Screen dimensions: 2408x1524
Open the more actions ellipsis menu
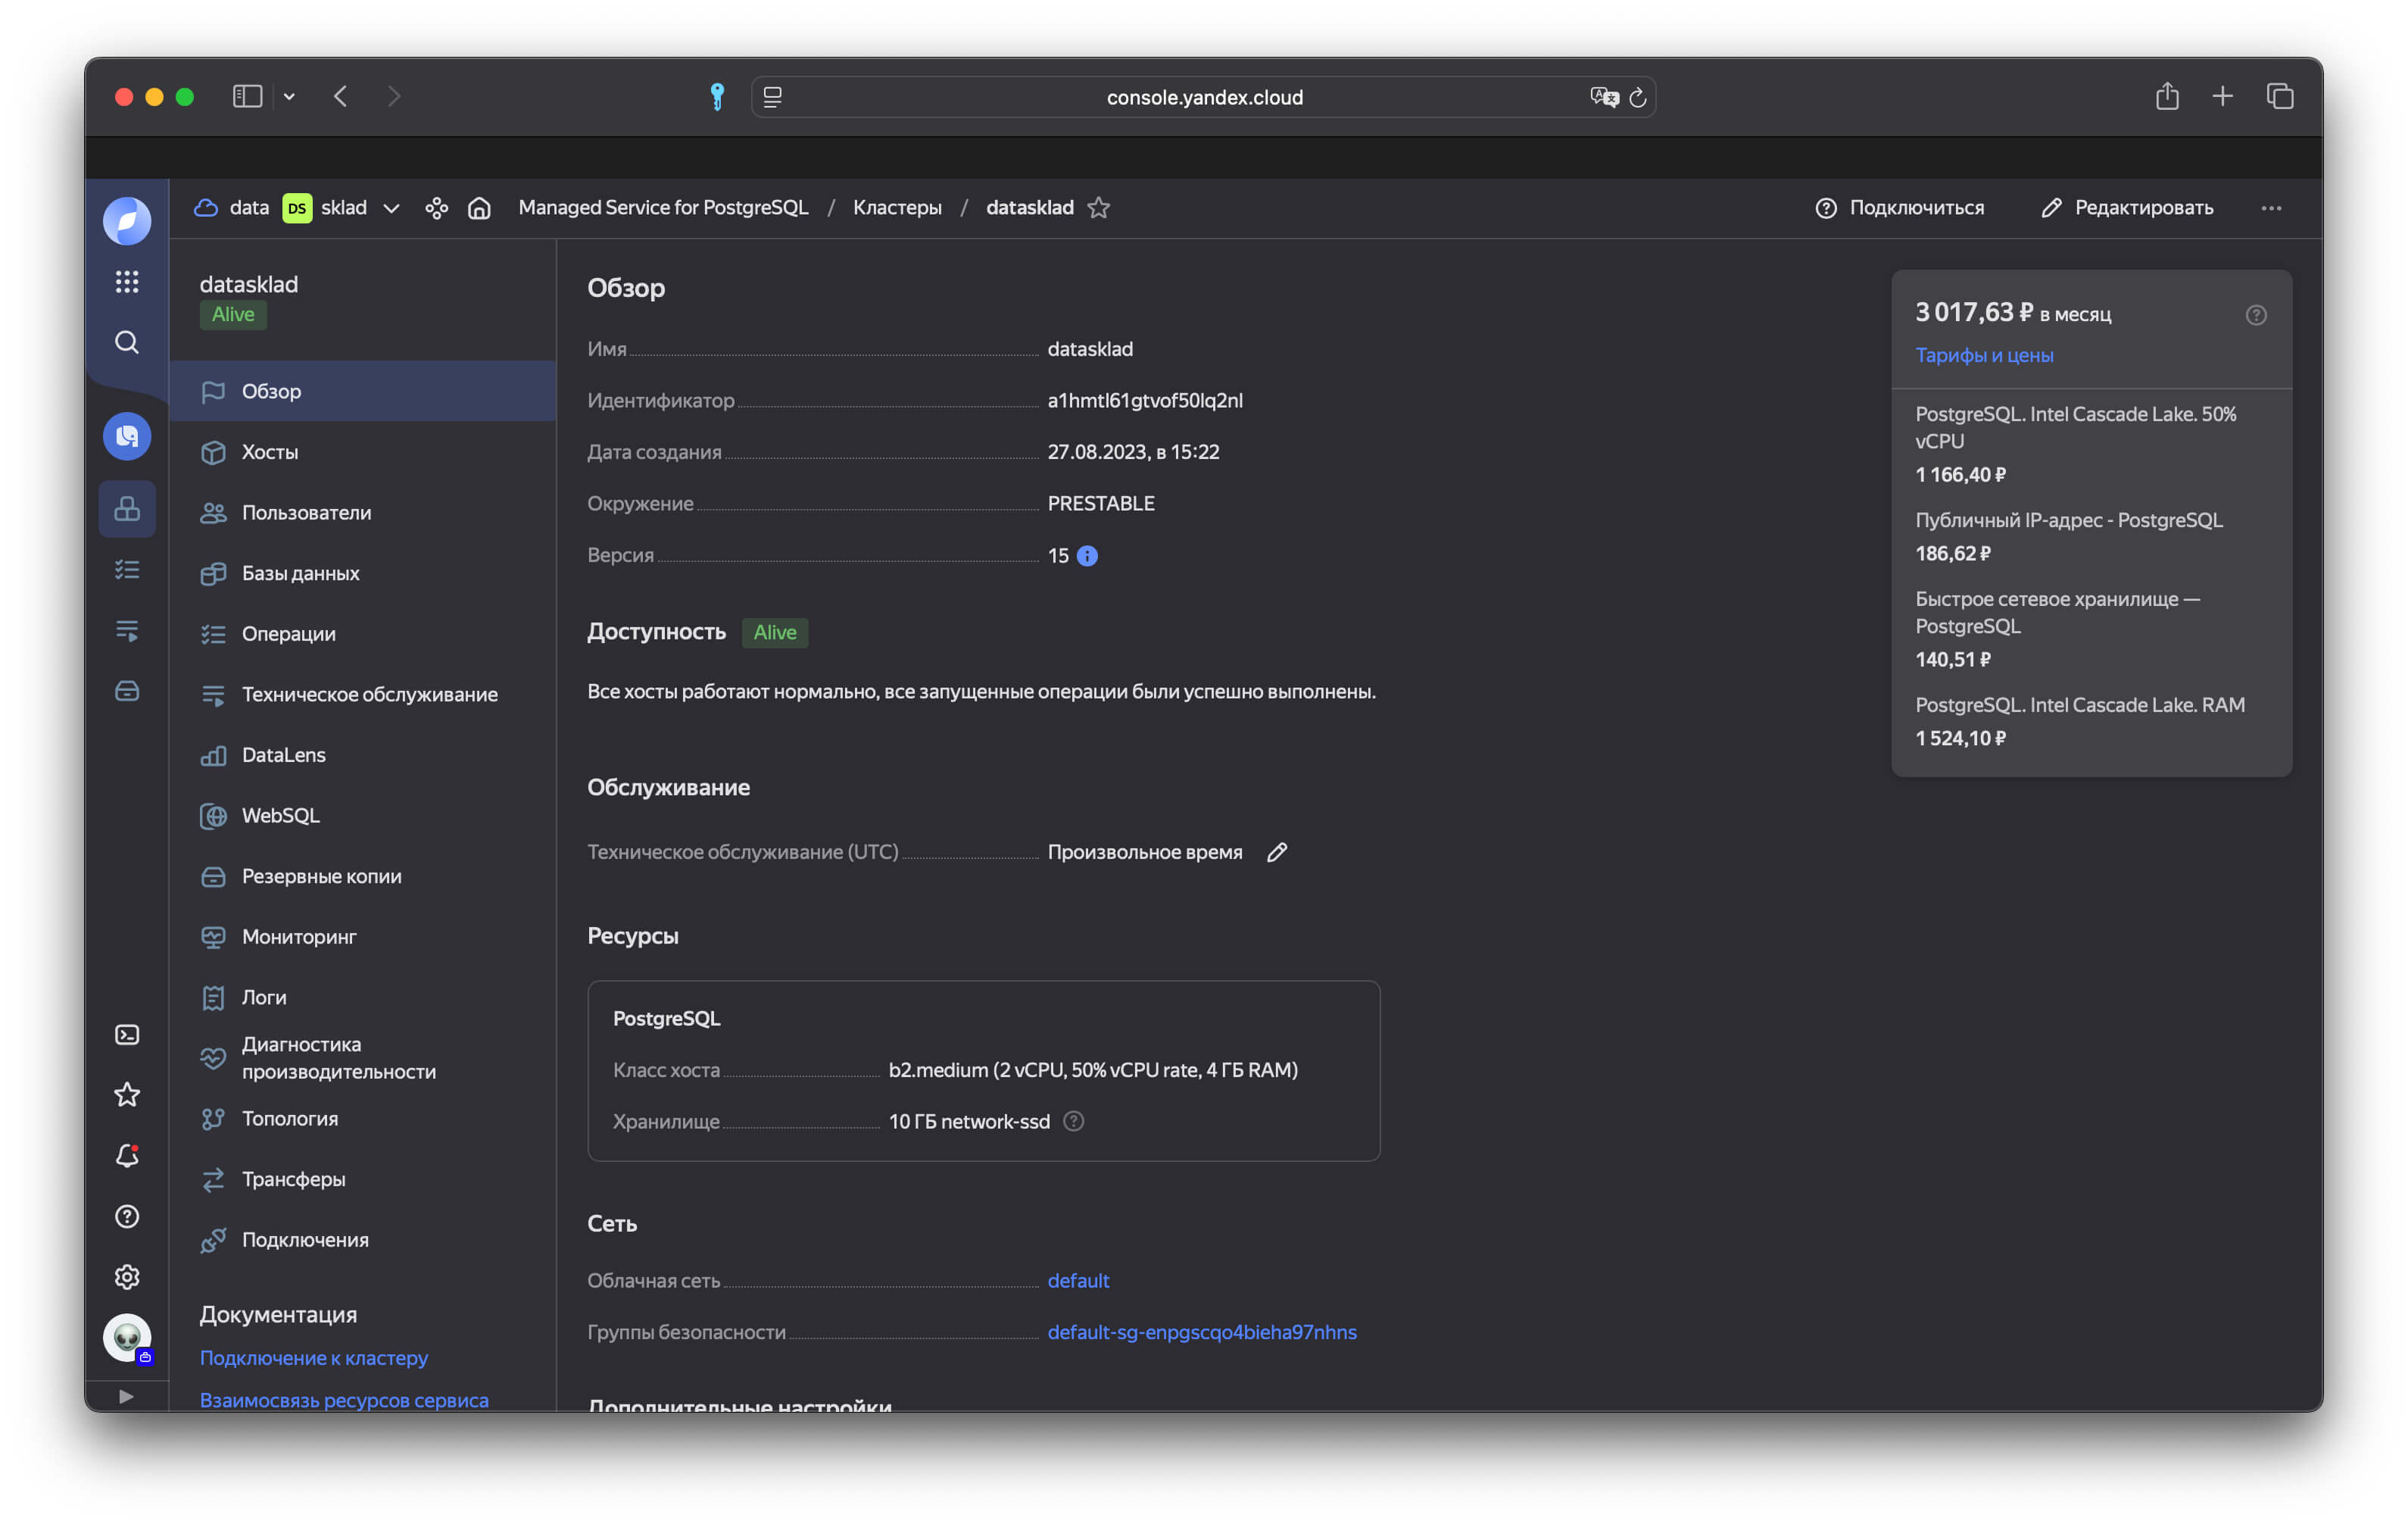(x=2272, y=208)
